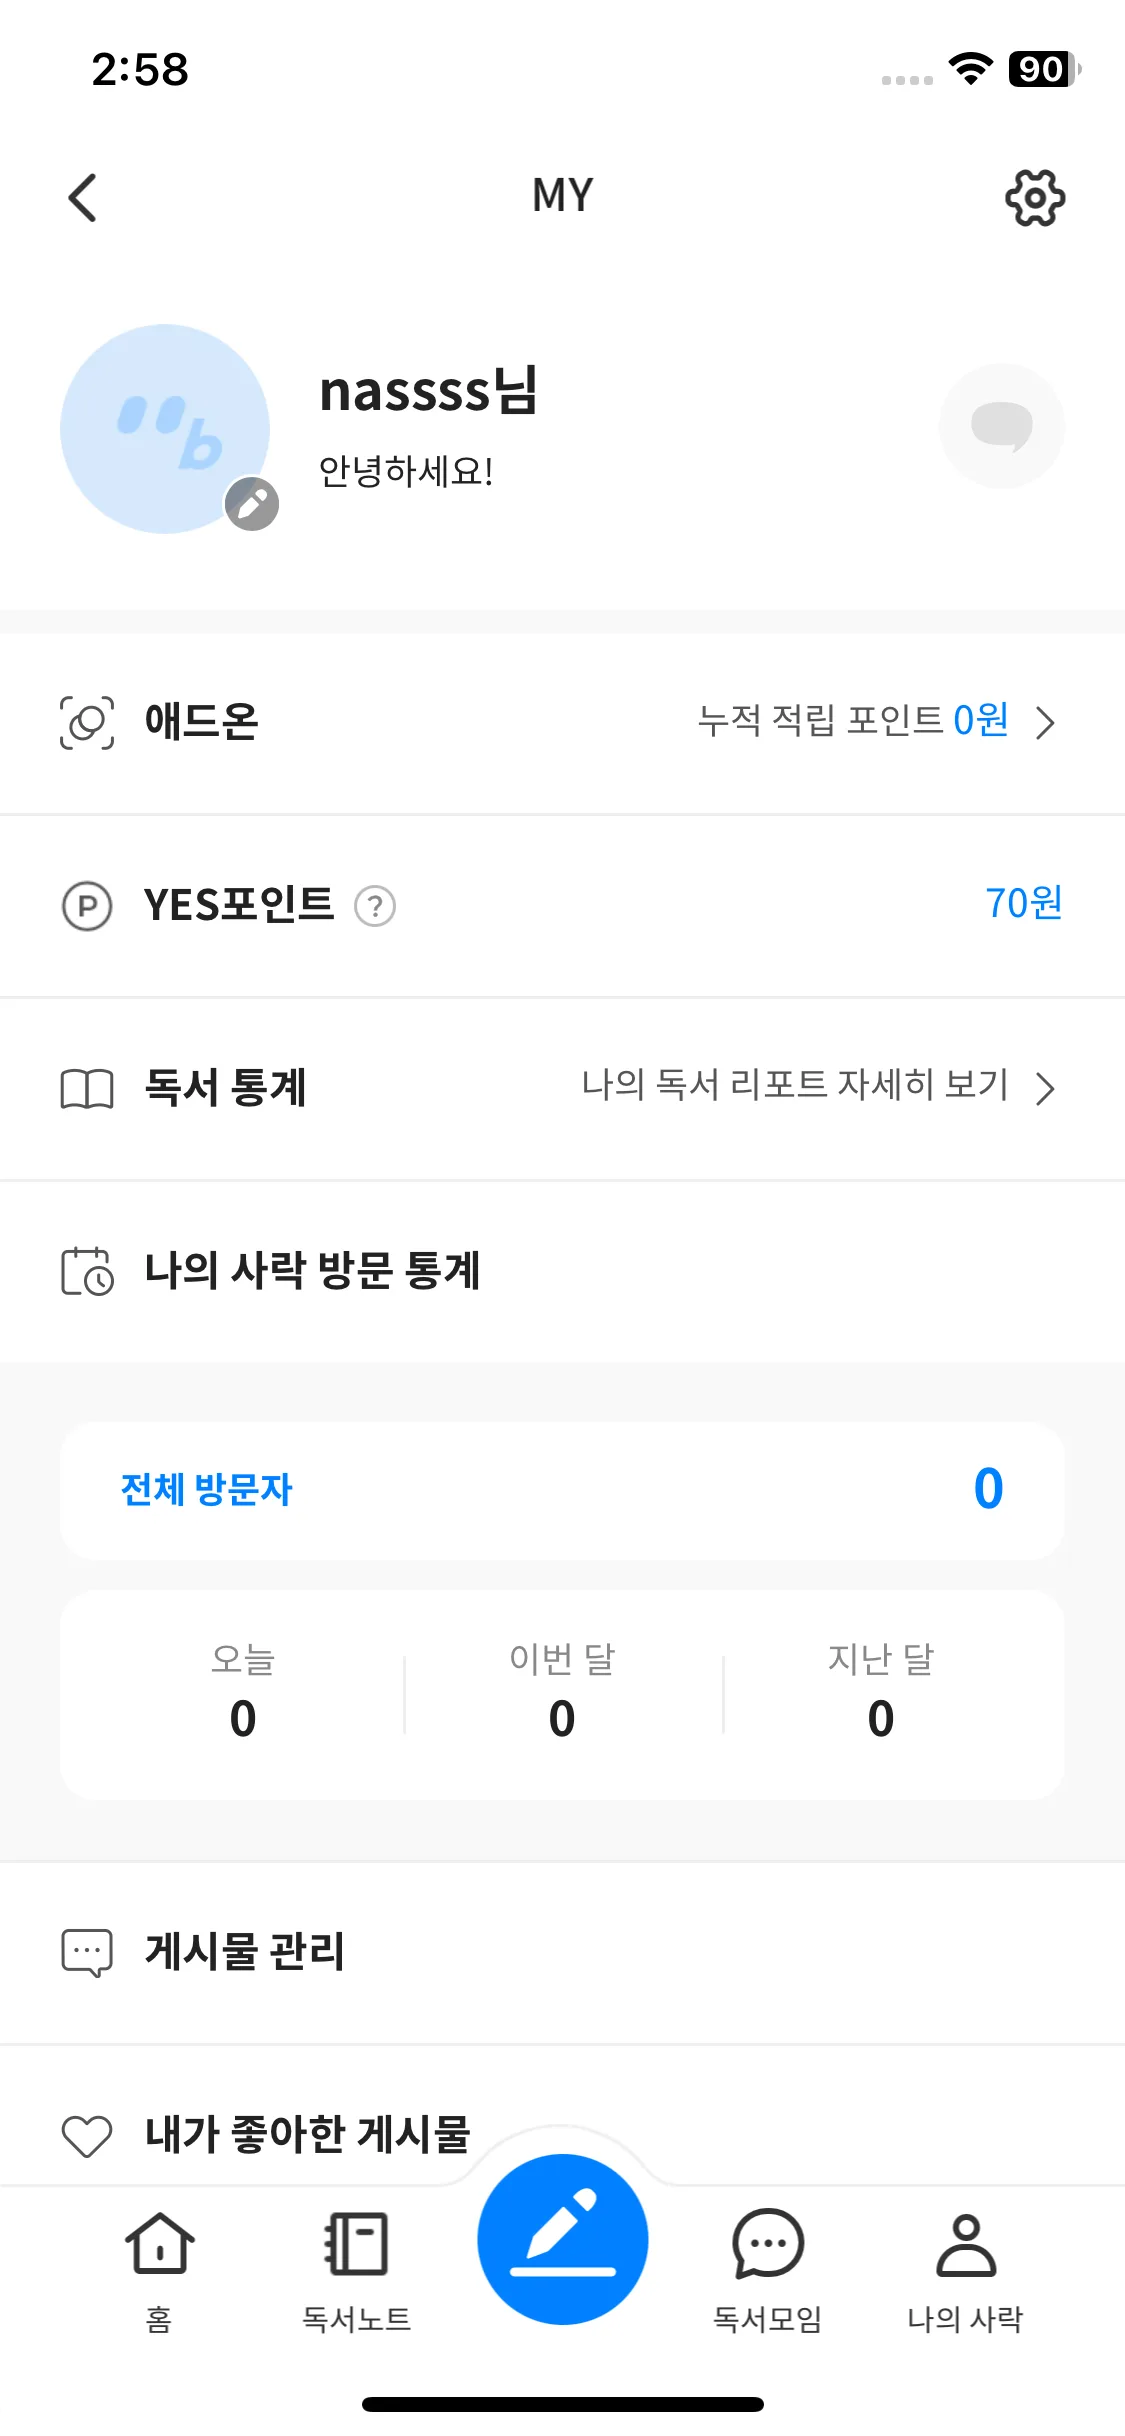The image size is (1125, 2436).
Task: Open 나의 사락 방문 통계 section
Action: pos(312,1271)
